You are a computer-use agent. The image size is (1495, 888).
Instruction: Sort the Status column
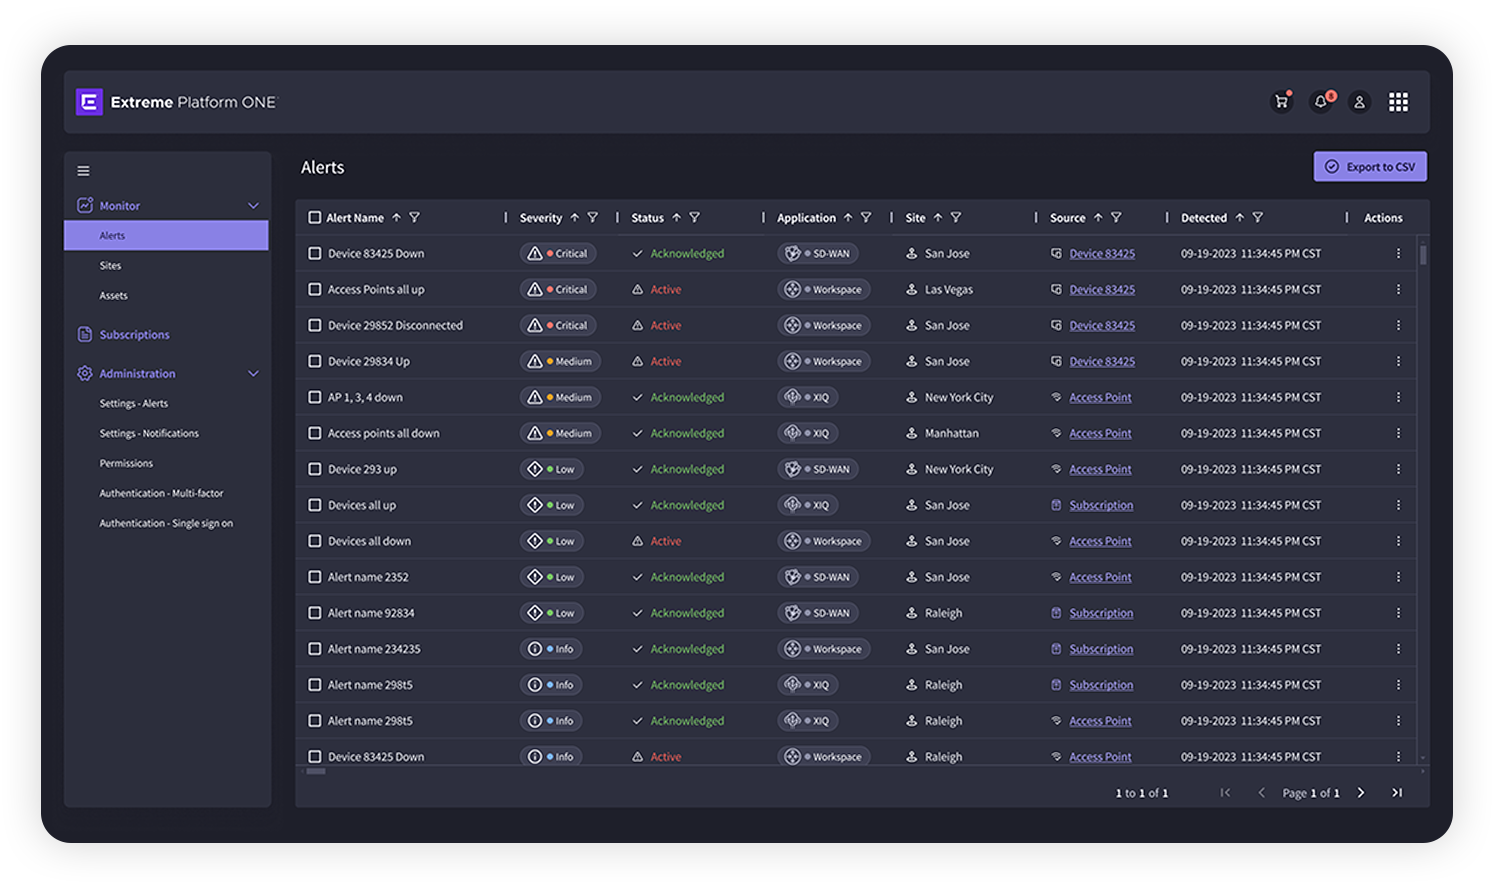676,218
